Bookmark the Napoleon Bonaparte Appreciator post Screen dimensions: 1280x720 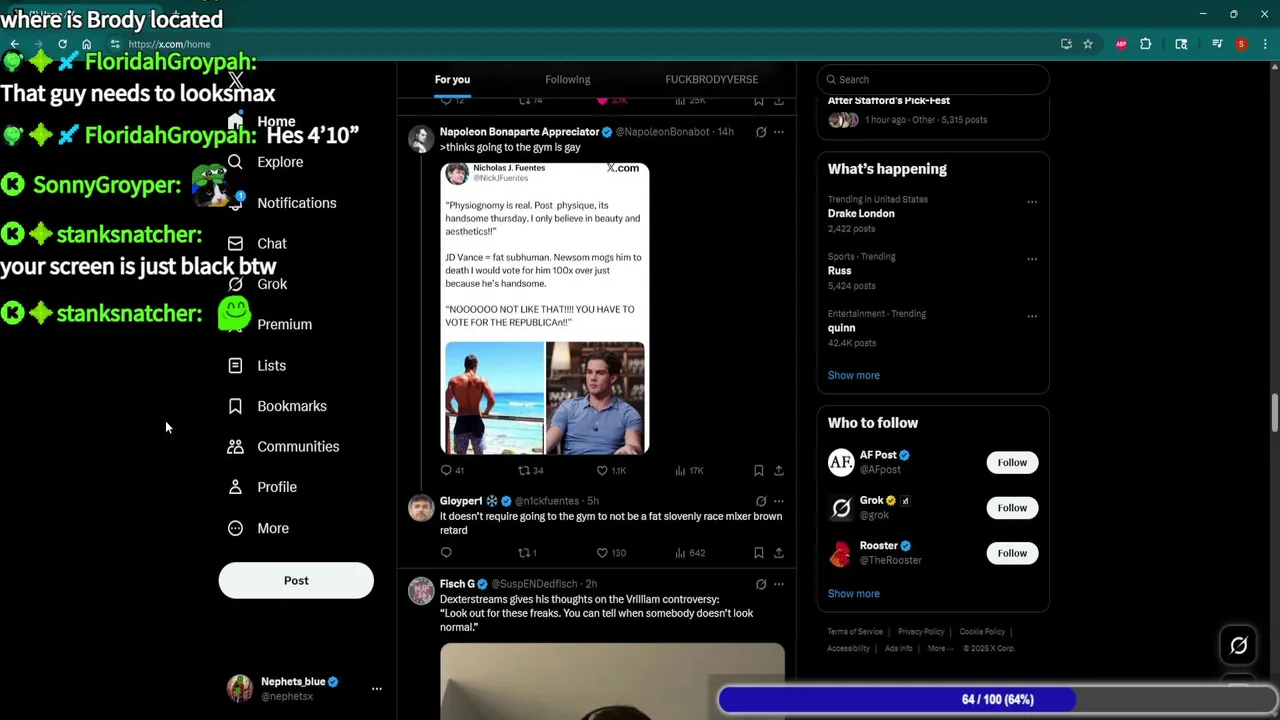click(759, 470)
